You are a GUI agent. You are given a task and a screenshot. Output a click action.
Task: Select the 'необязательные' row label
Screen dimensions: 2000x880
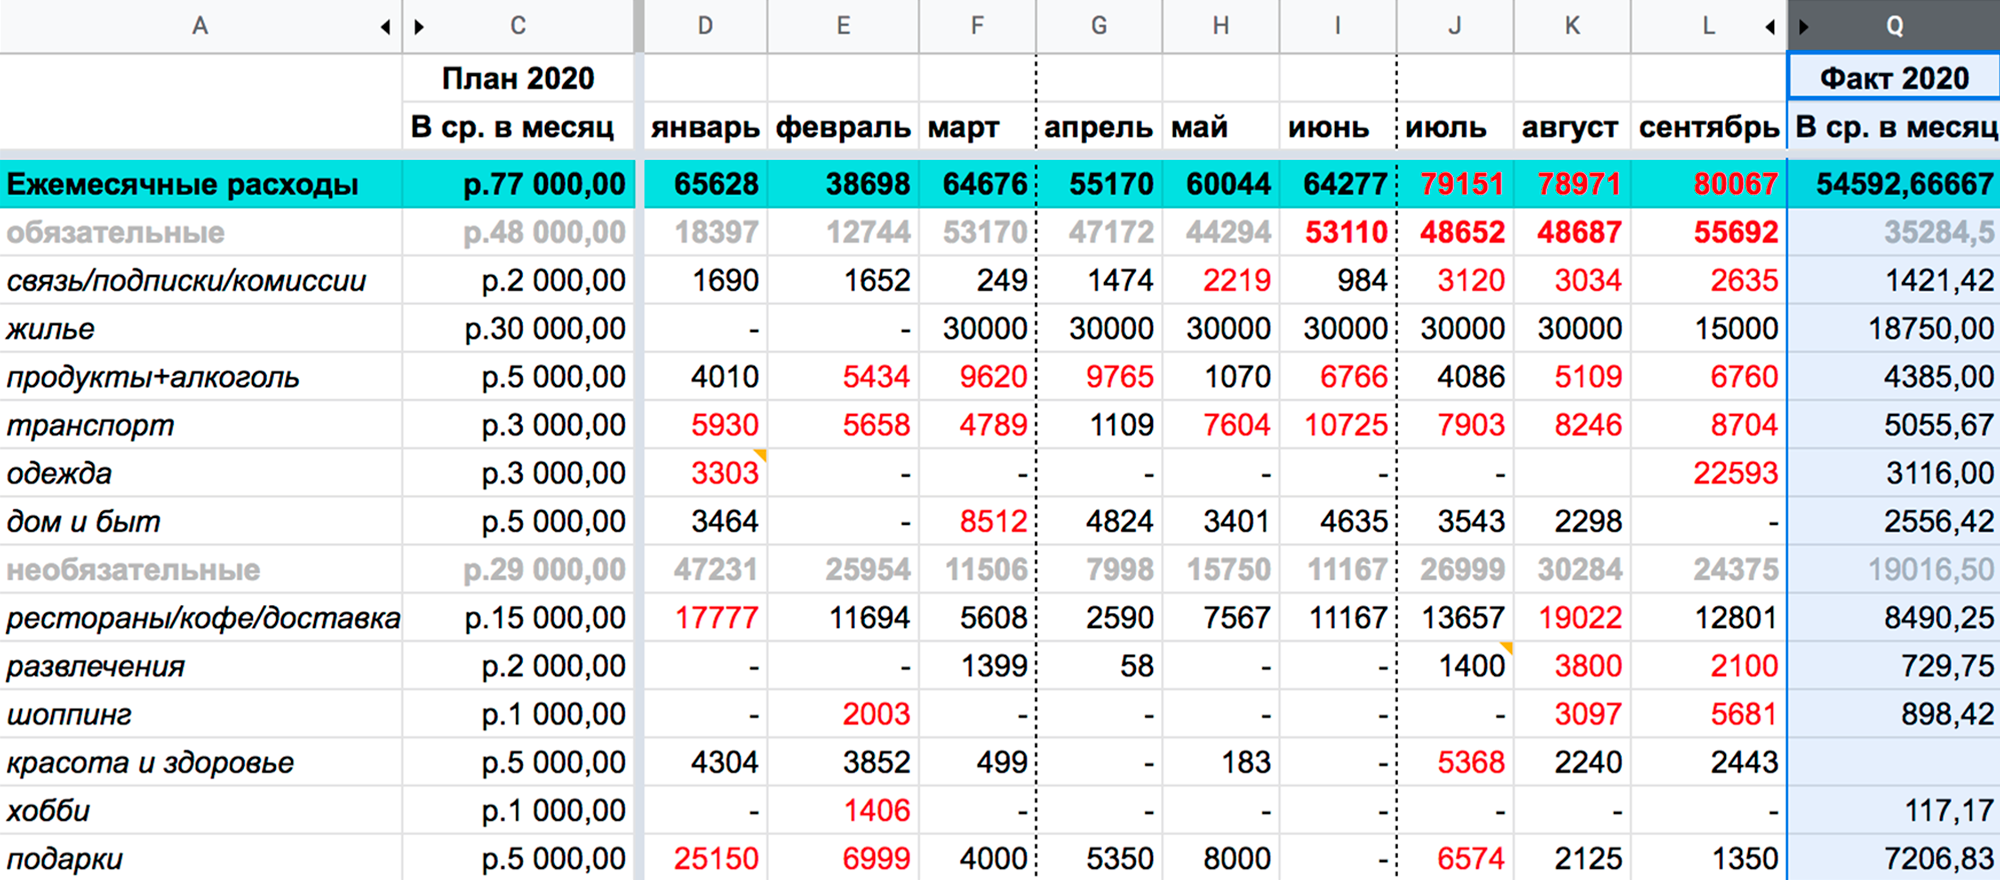(x=201, y=569)
